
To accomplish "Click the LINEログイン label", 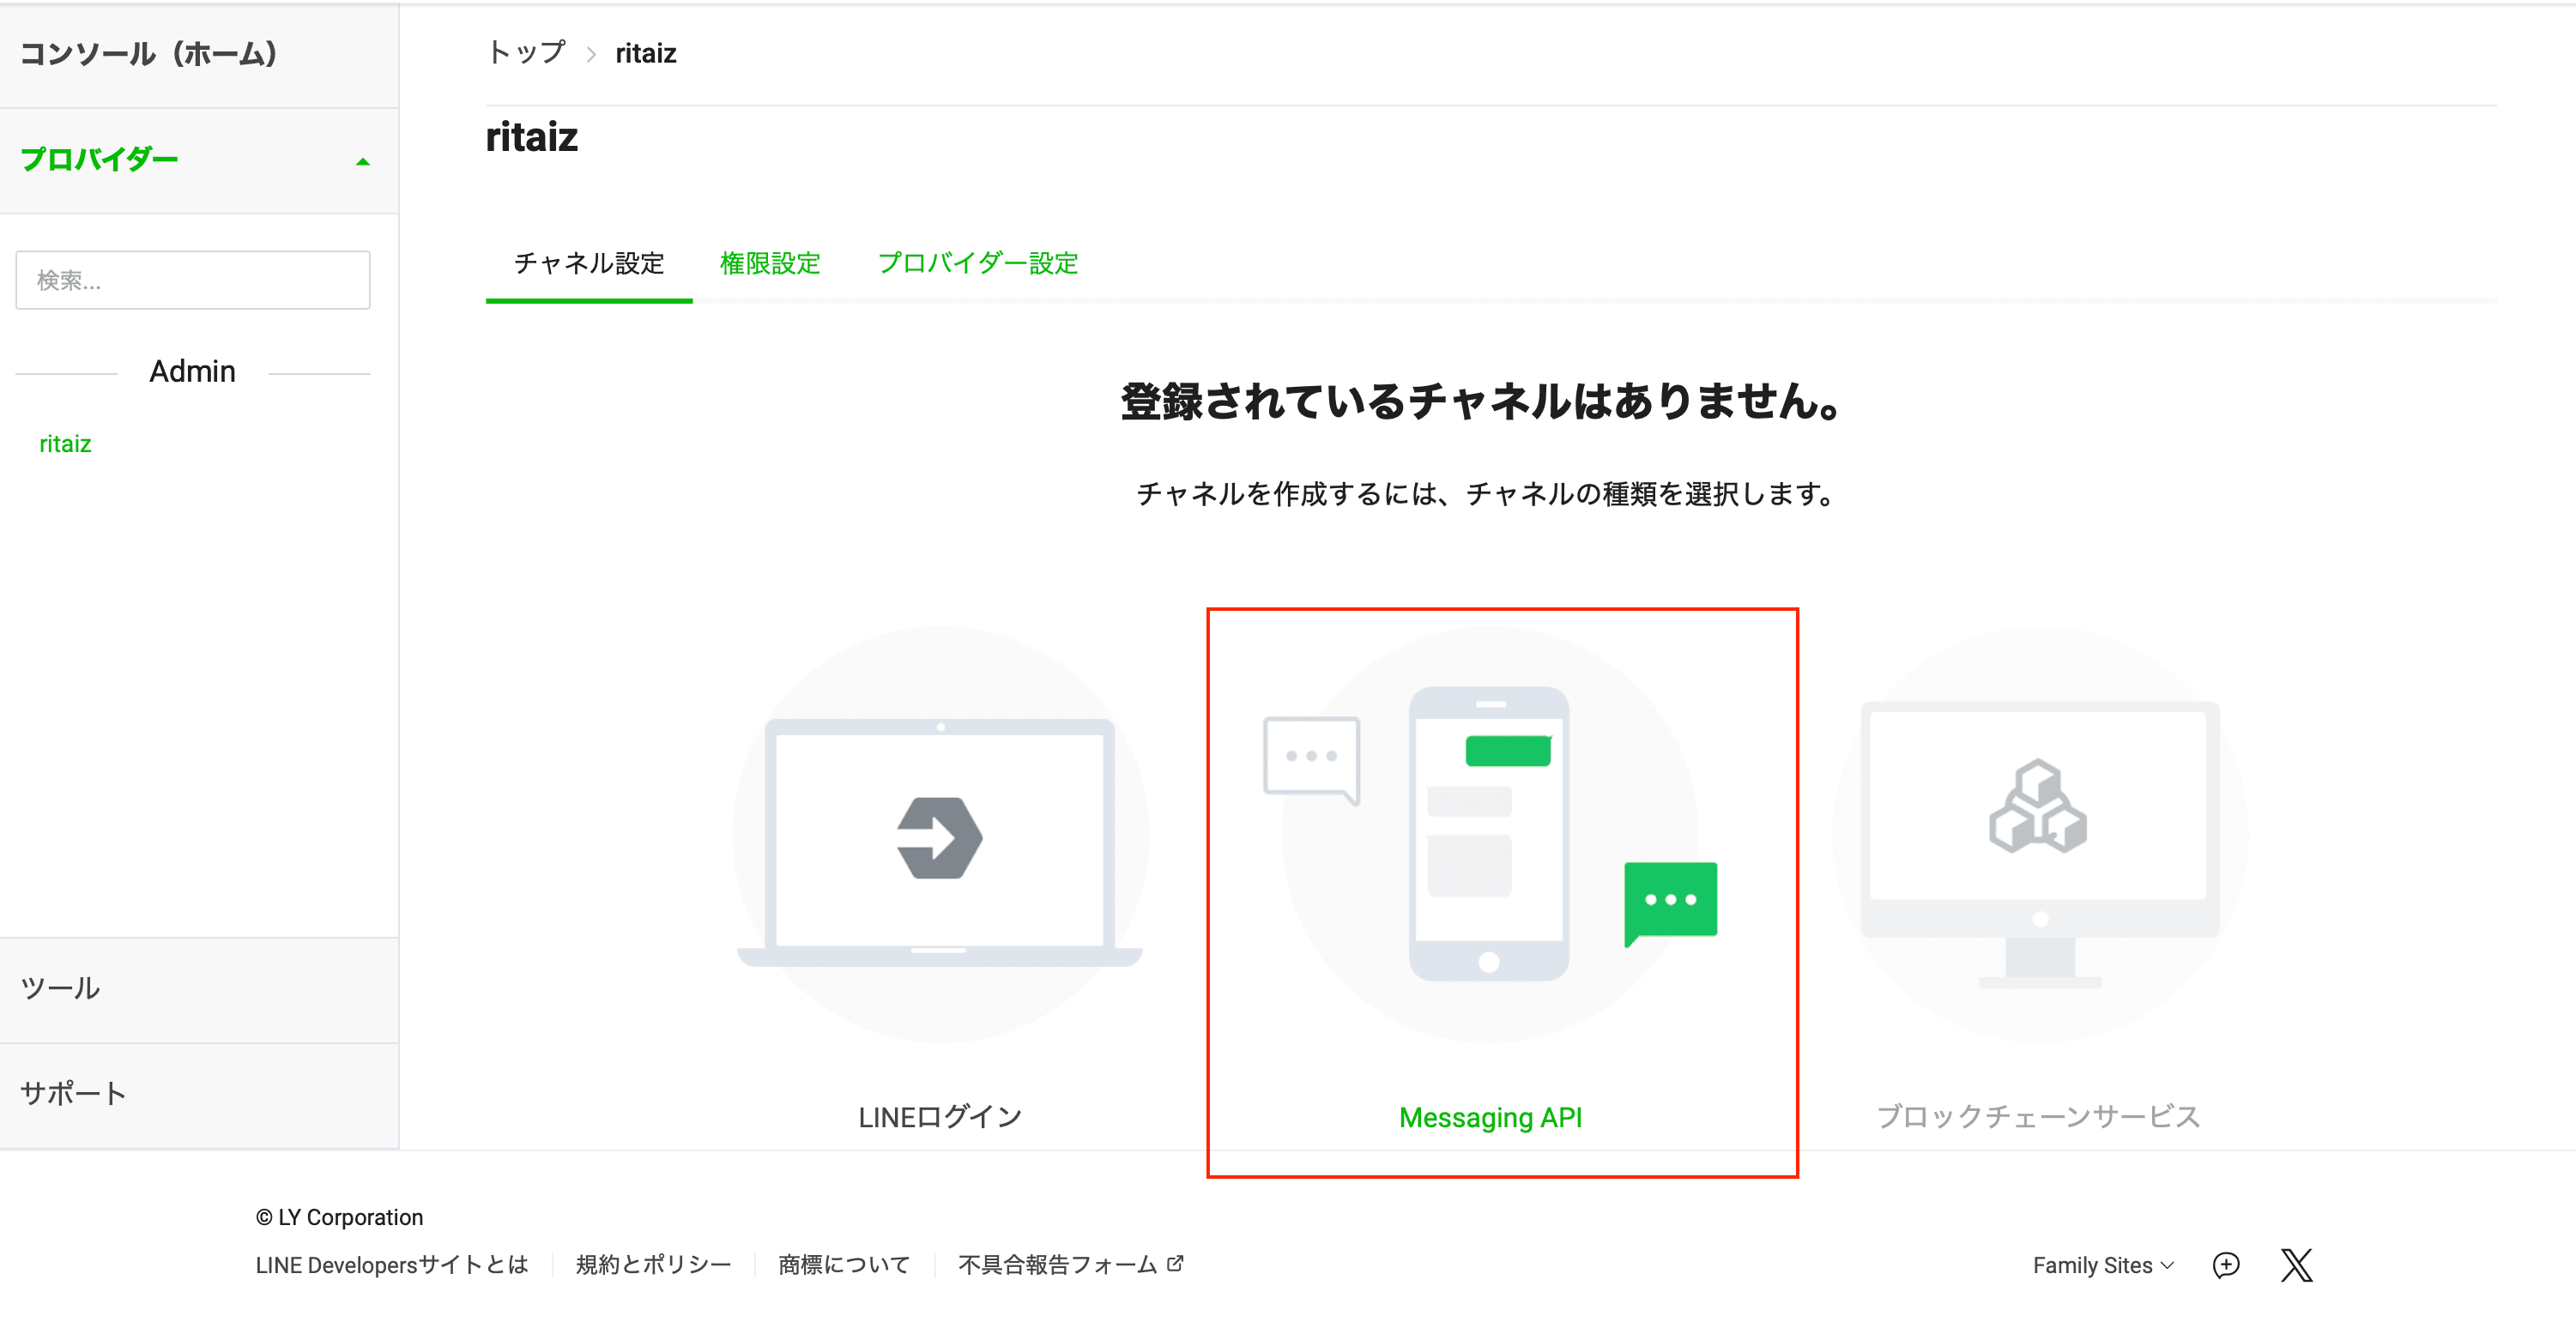I will point(939,1117).
